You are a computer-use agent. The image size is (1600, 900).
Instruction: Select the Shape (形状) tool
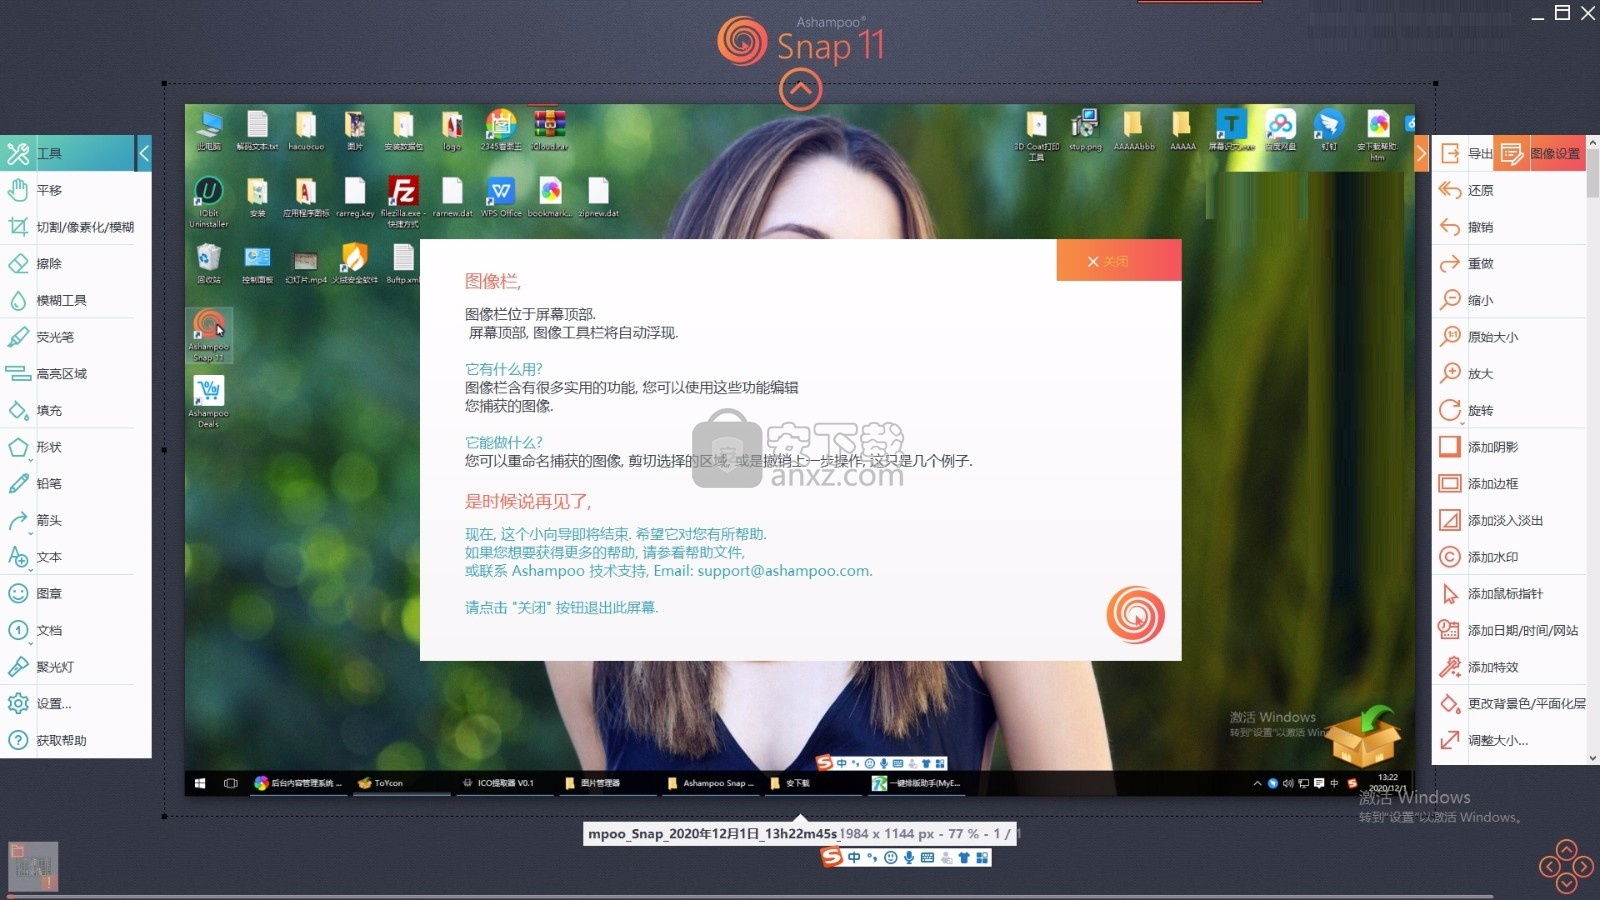point(67,447)
